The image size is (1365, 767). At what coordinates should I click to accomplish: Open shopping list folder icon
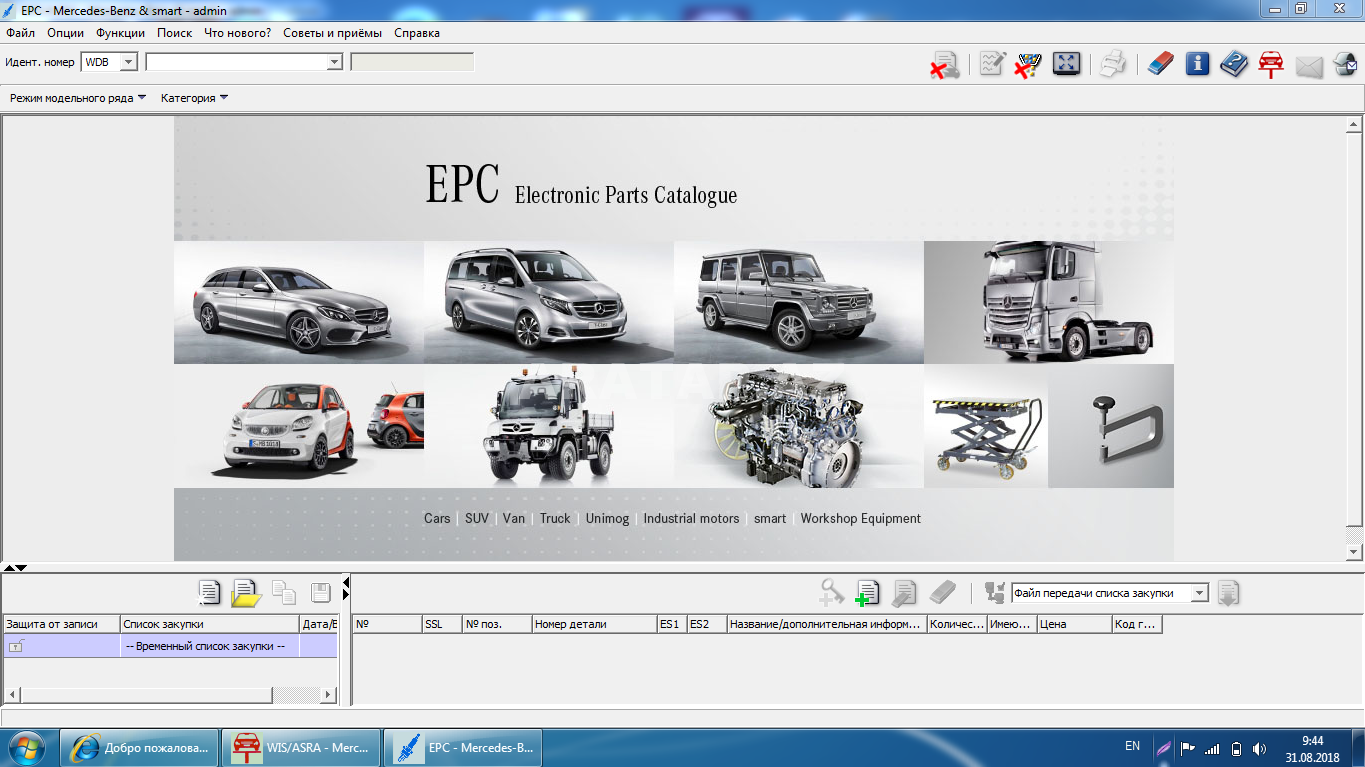(246, 594)
